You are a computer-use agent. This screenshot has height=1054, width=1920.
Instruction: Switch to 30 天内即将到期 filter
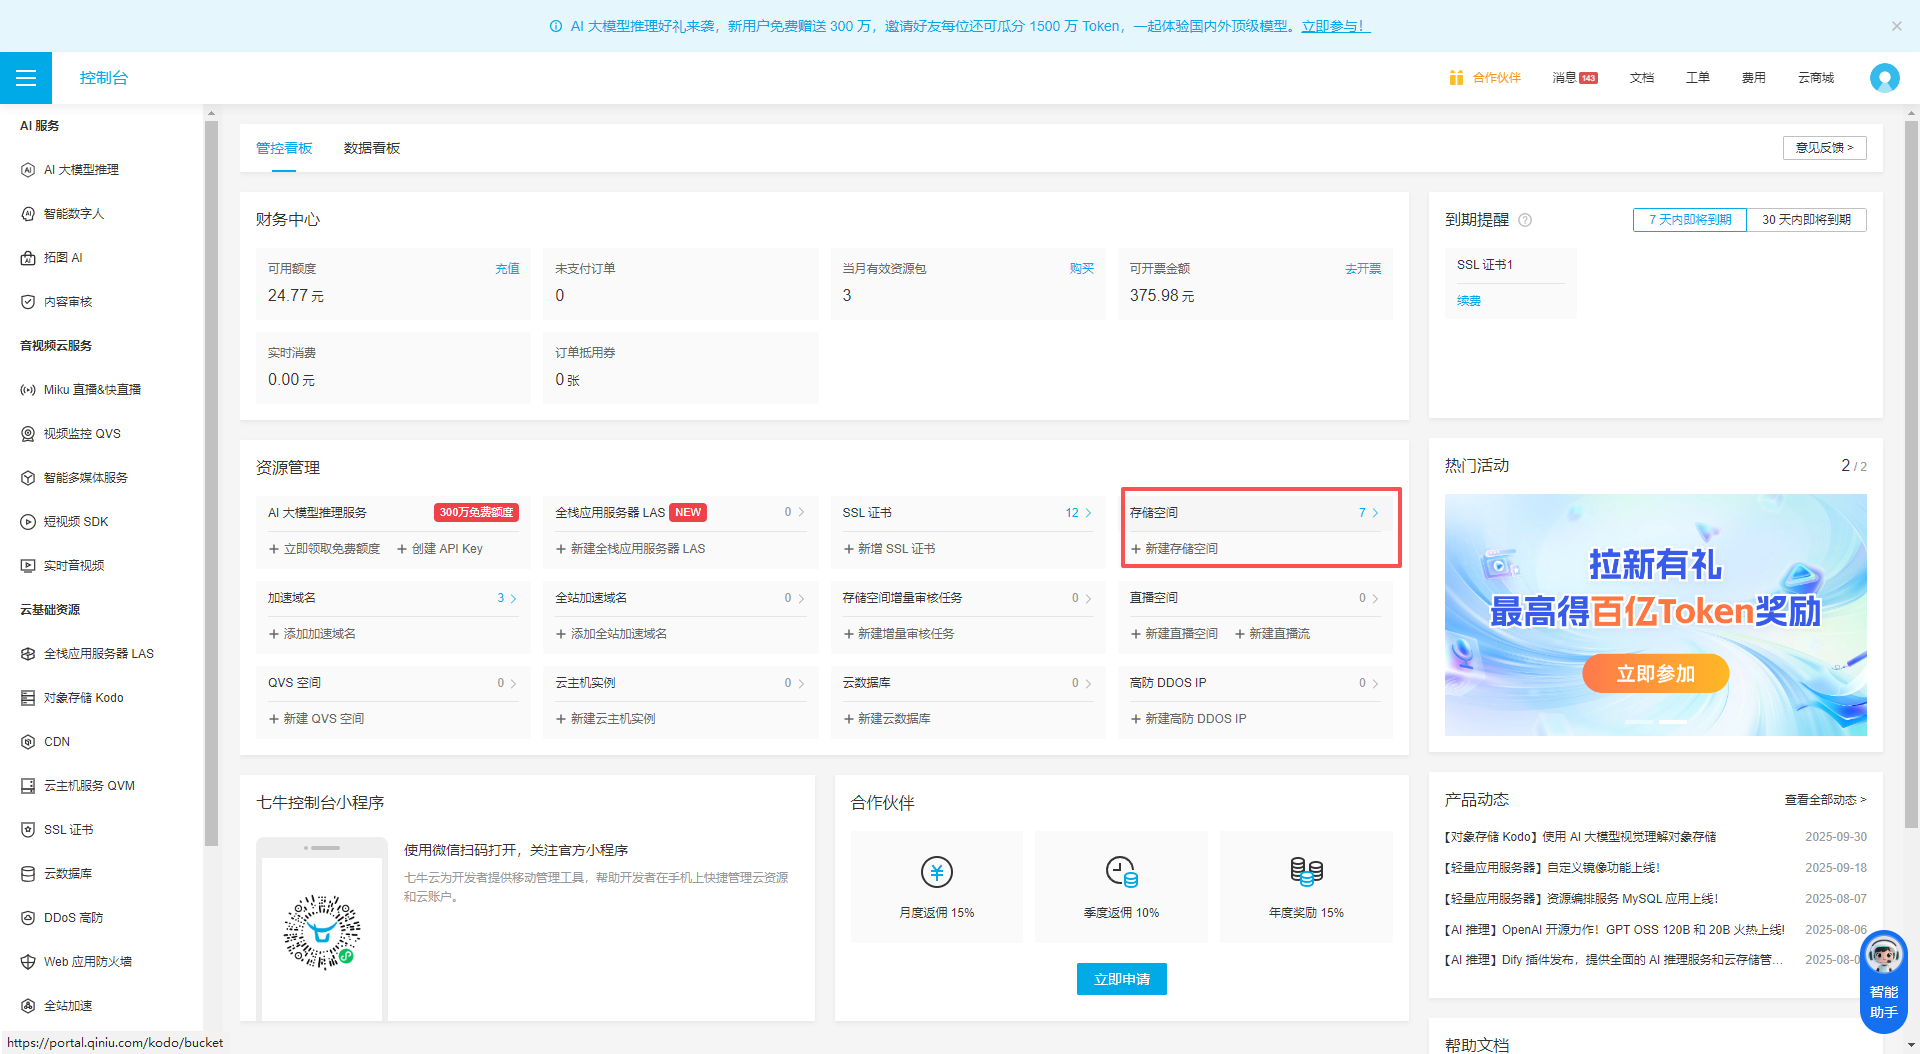click(1806, 220)
